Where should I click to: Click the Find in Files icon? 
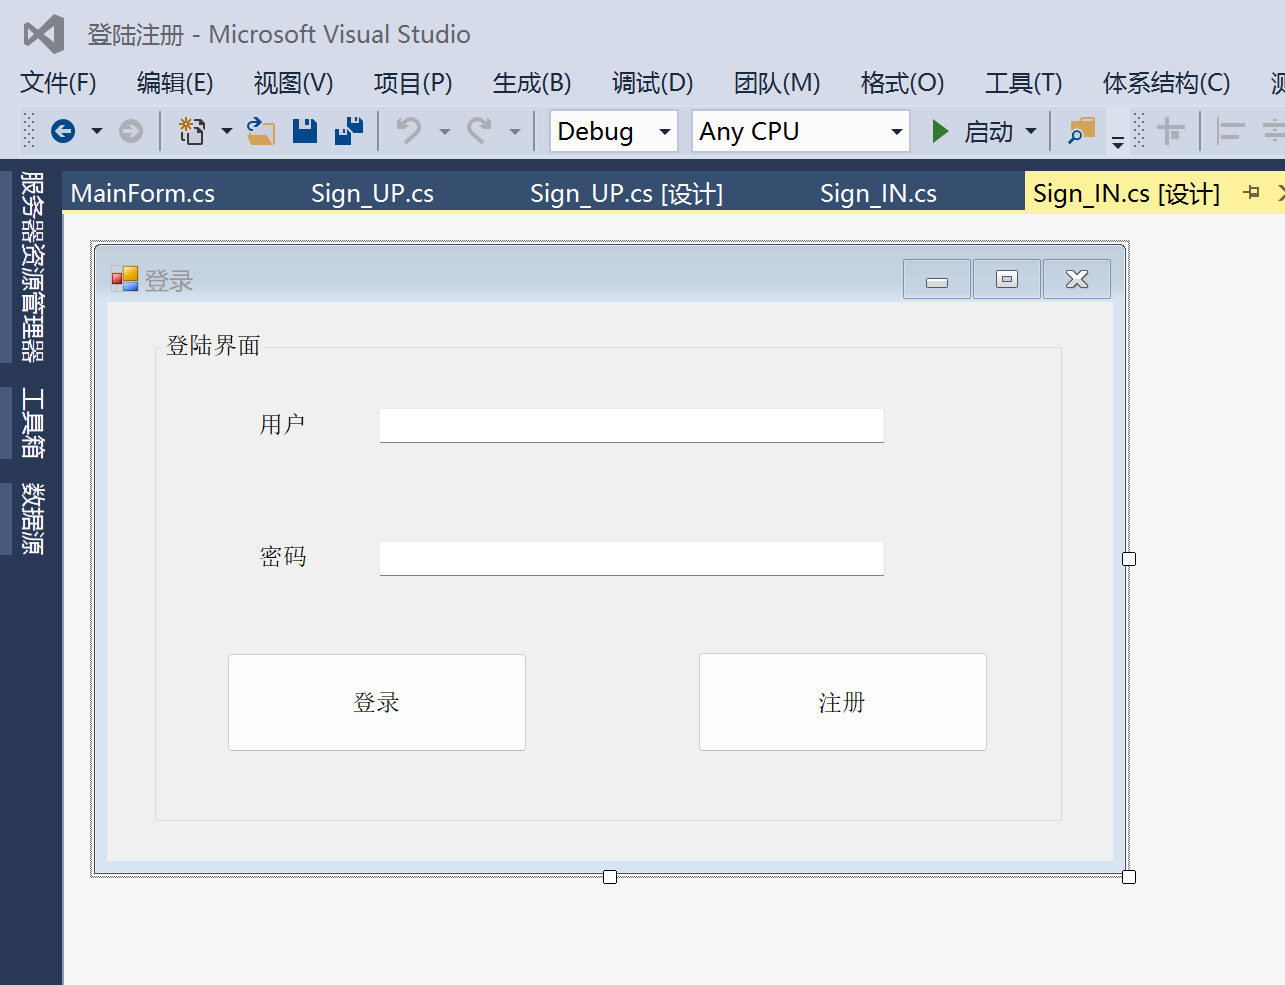[1081, 131]
